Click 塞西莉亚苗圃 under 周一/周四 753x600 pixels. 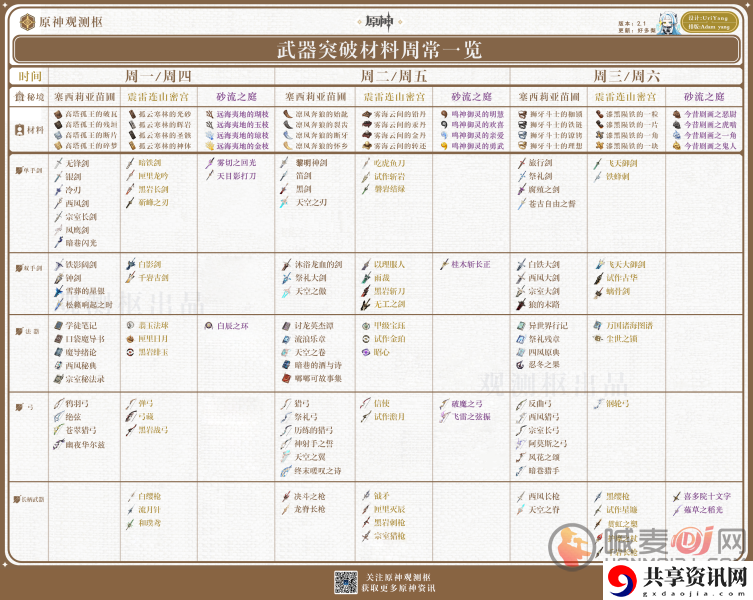[x=85, y=97]
